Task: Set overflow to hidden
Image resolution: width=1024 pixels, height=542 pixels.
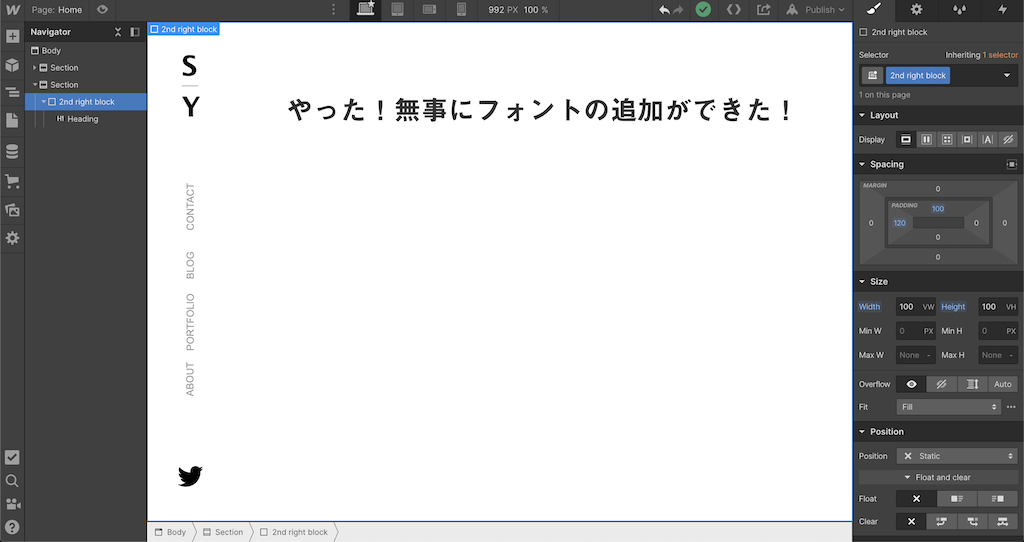Action: 941,384
